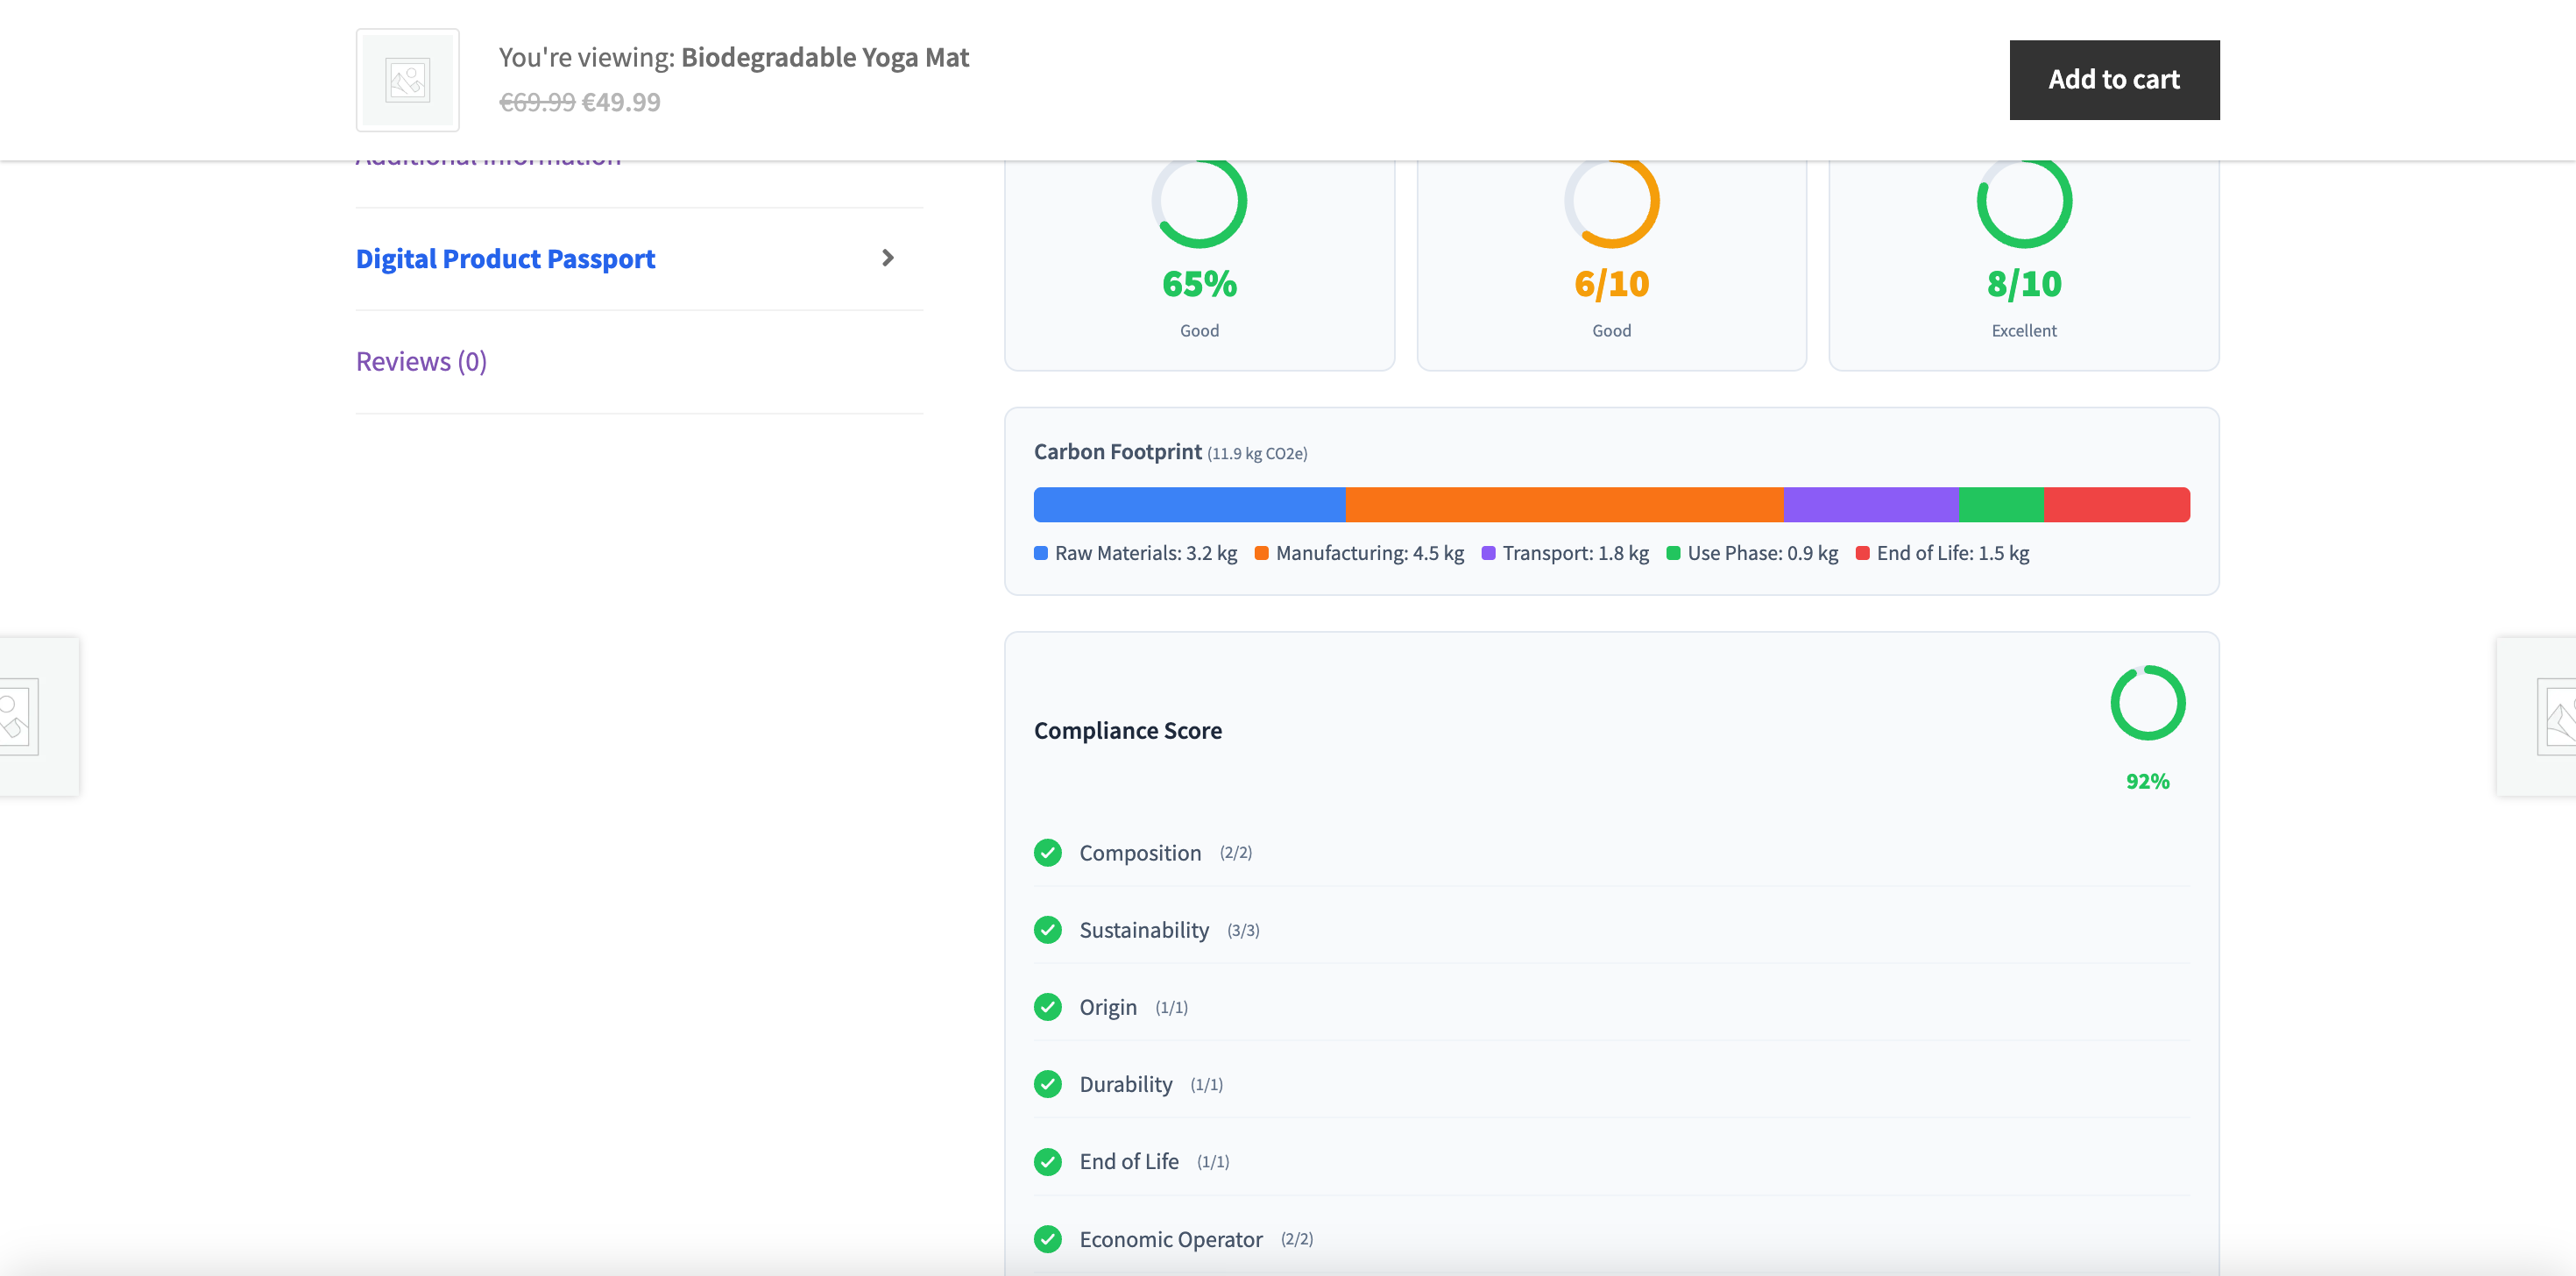This screenshot has height=1276, width=2576.
Task: Click the blue Raw Materials bar segment
Action: coord(1189,505)
